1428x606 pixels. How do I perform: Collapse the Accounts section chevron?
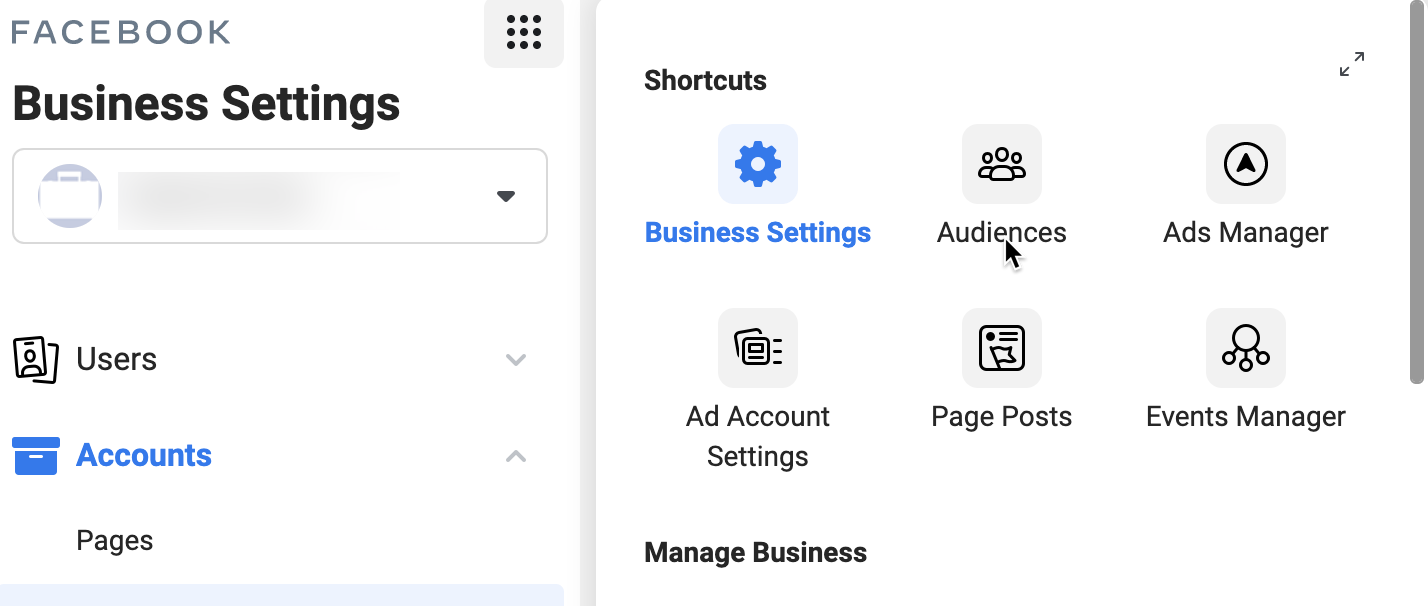tap(516, 456)
